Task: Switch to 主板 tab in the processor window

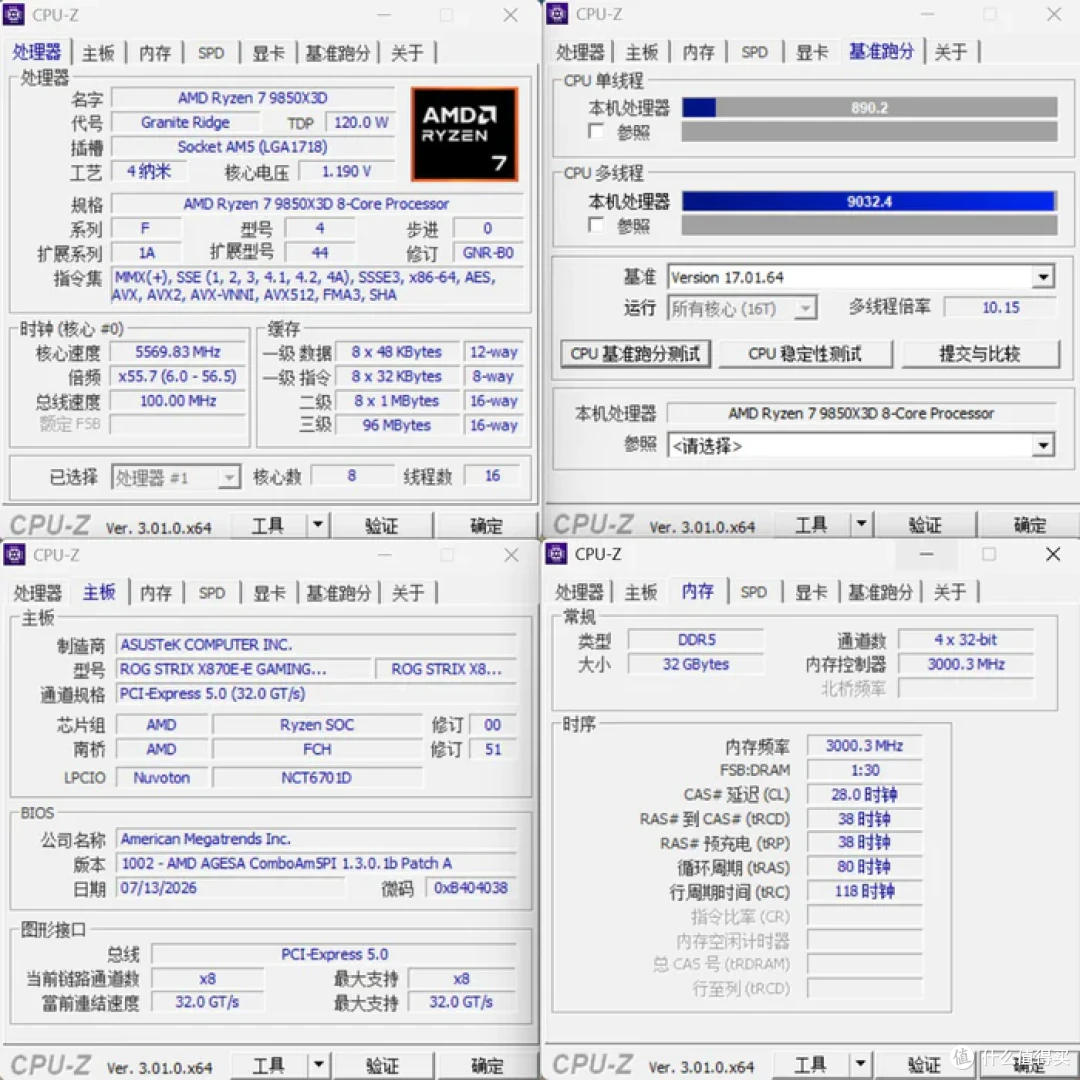Action: tap(98, 53)
